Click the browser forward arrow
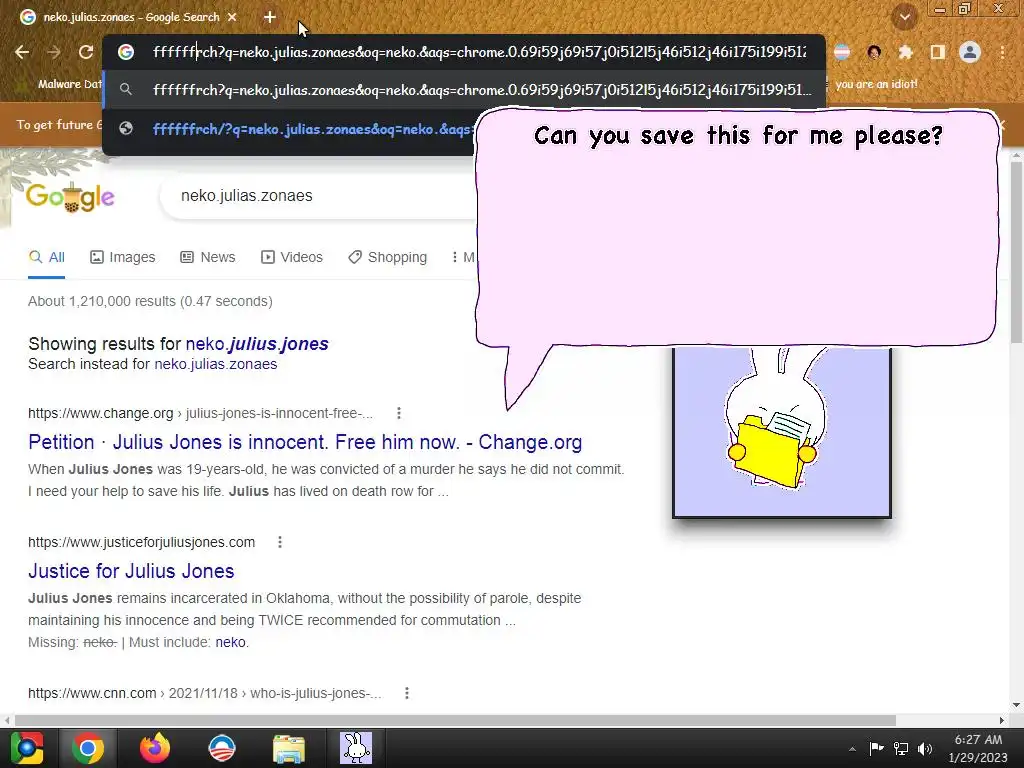This screenshot has width=1024, height=768. tap(54, 52)
